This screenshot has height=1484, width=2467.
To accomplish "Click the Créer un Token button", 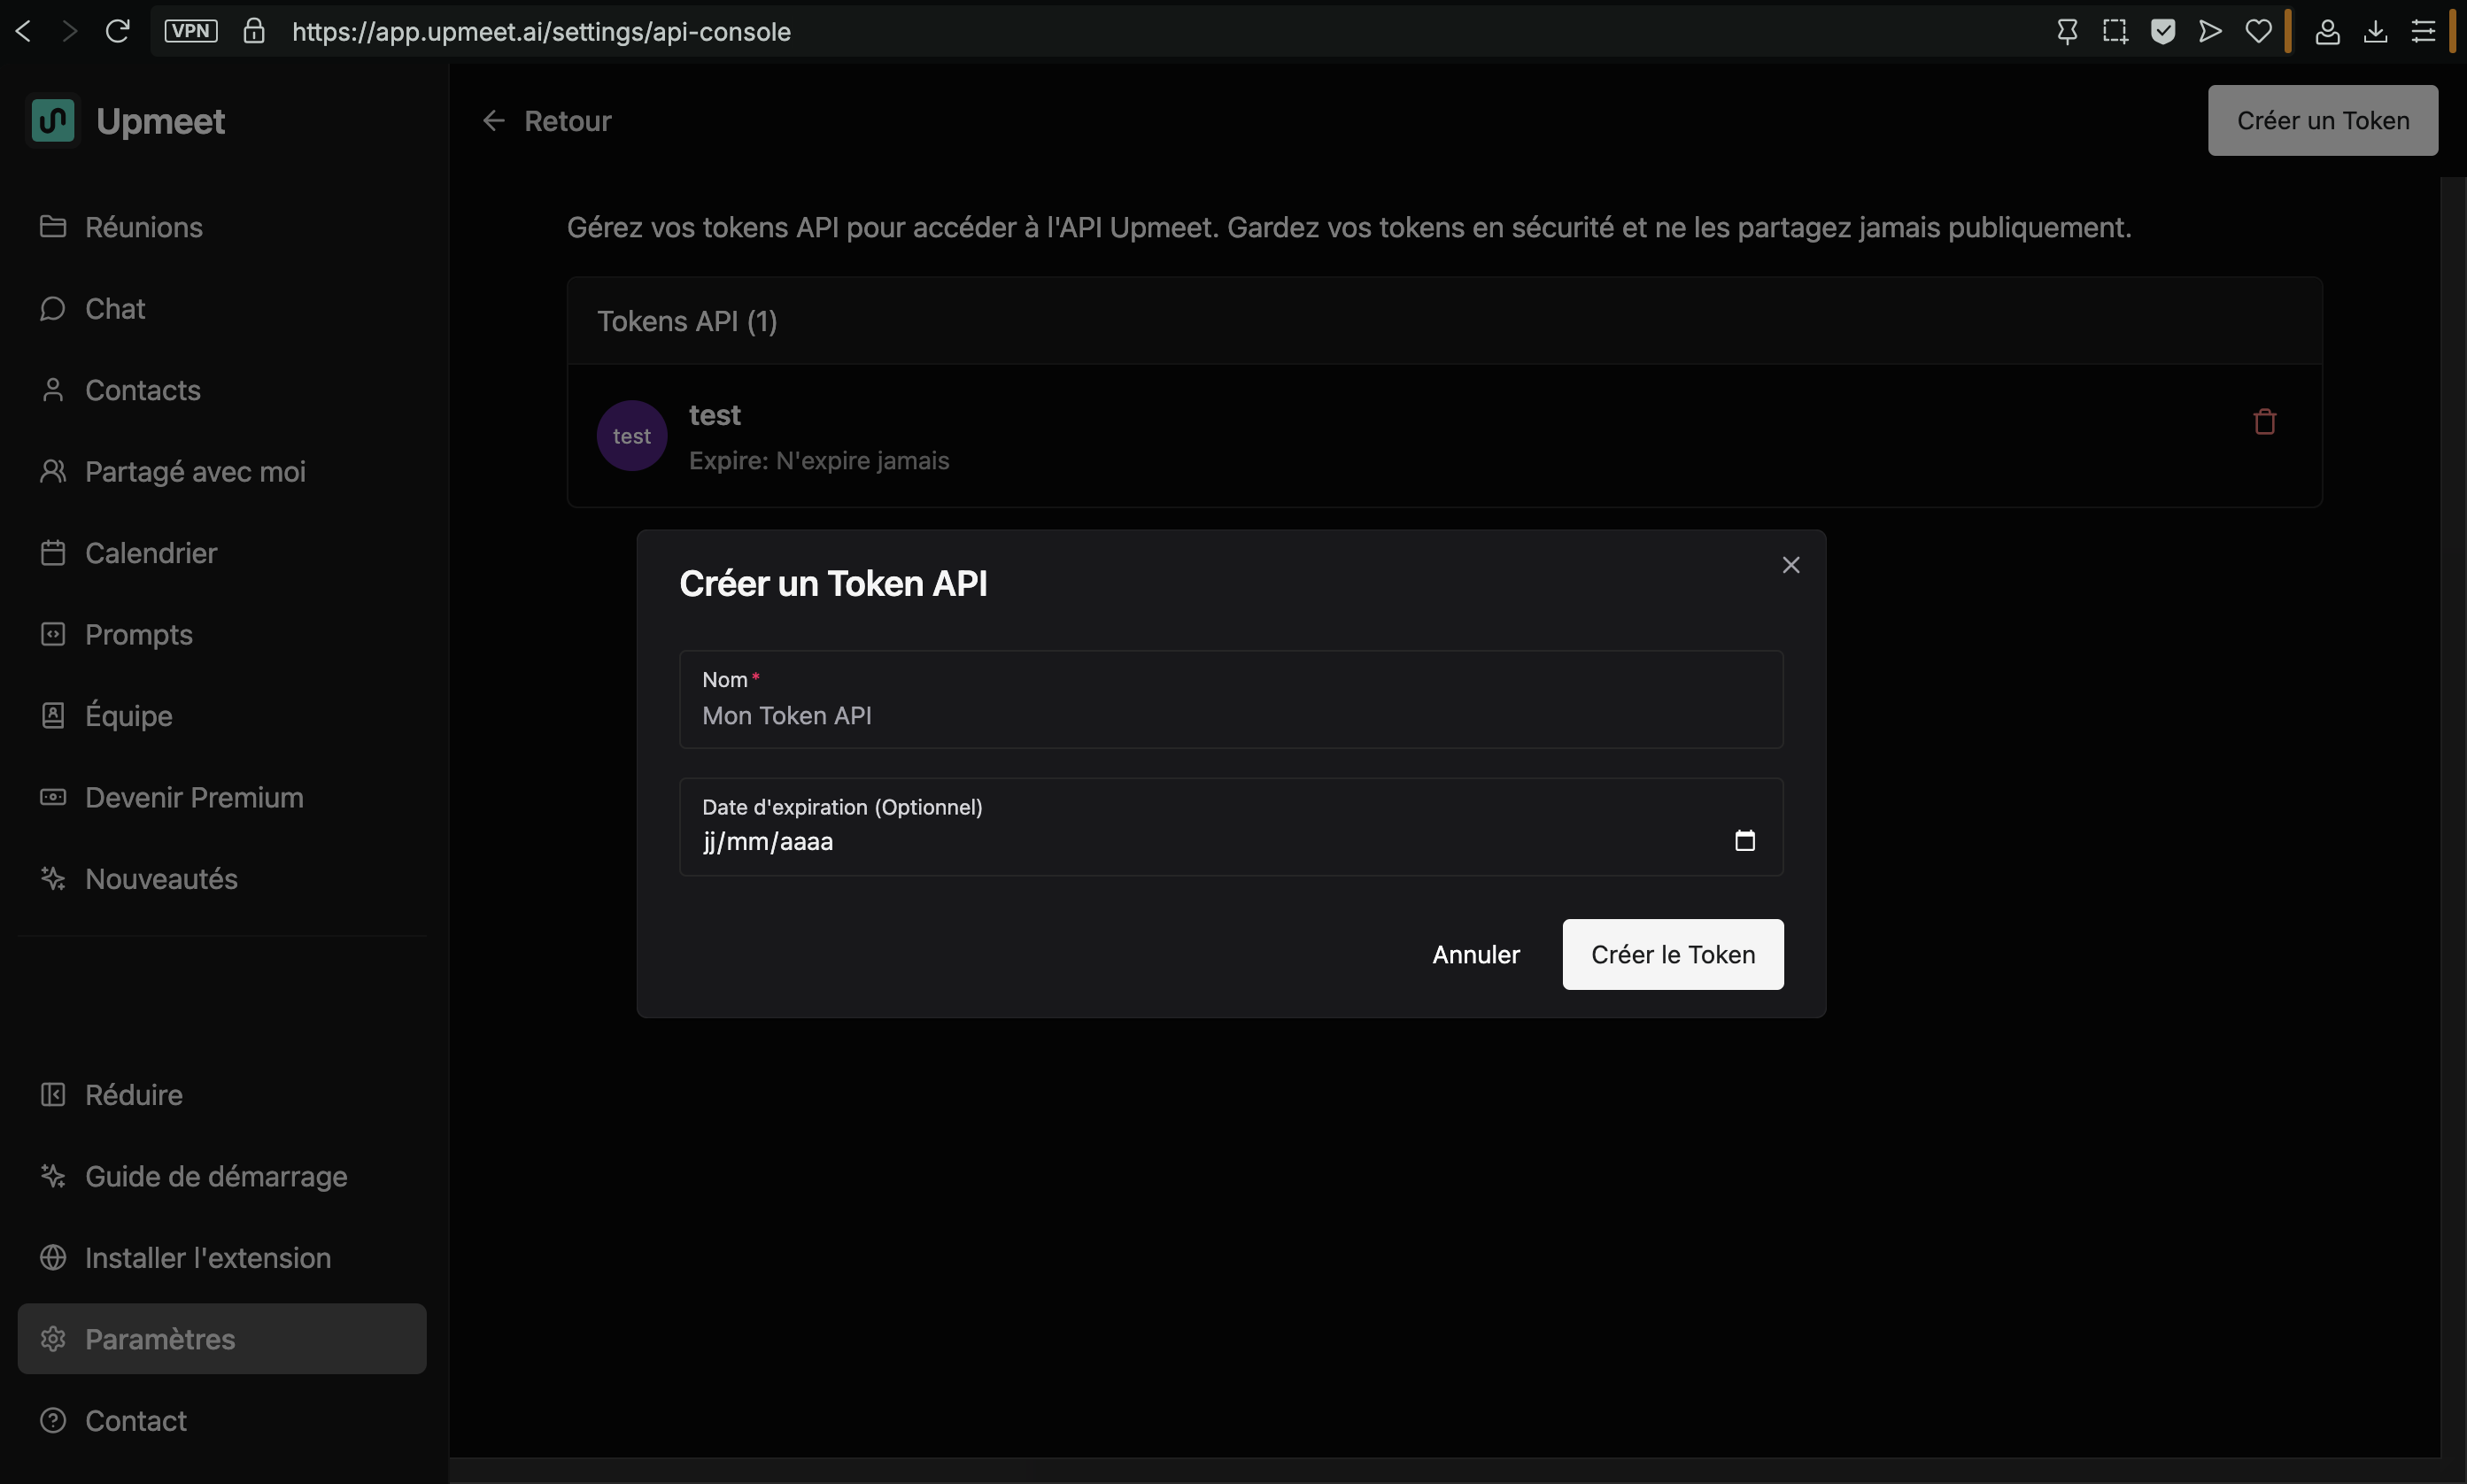I will pos(2322,120).
